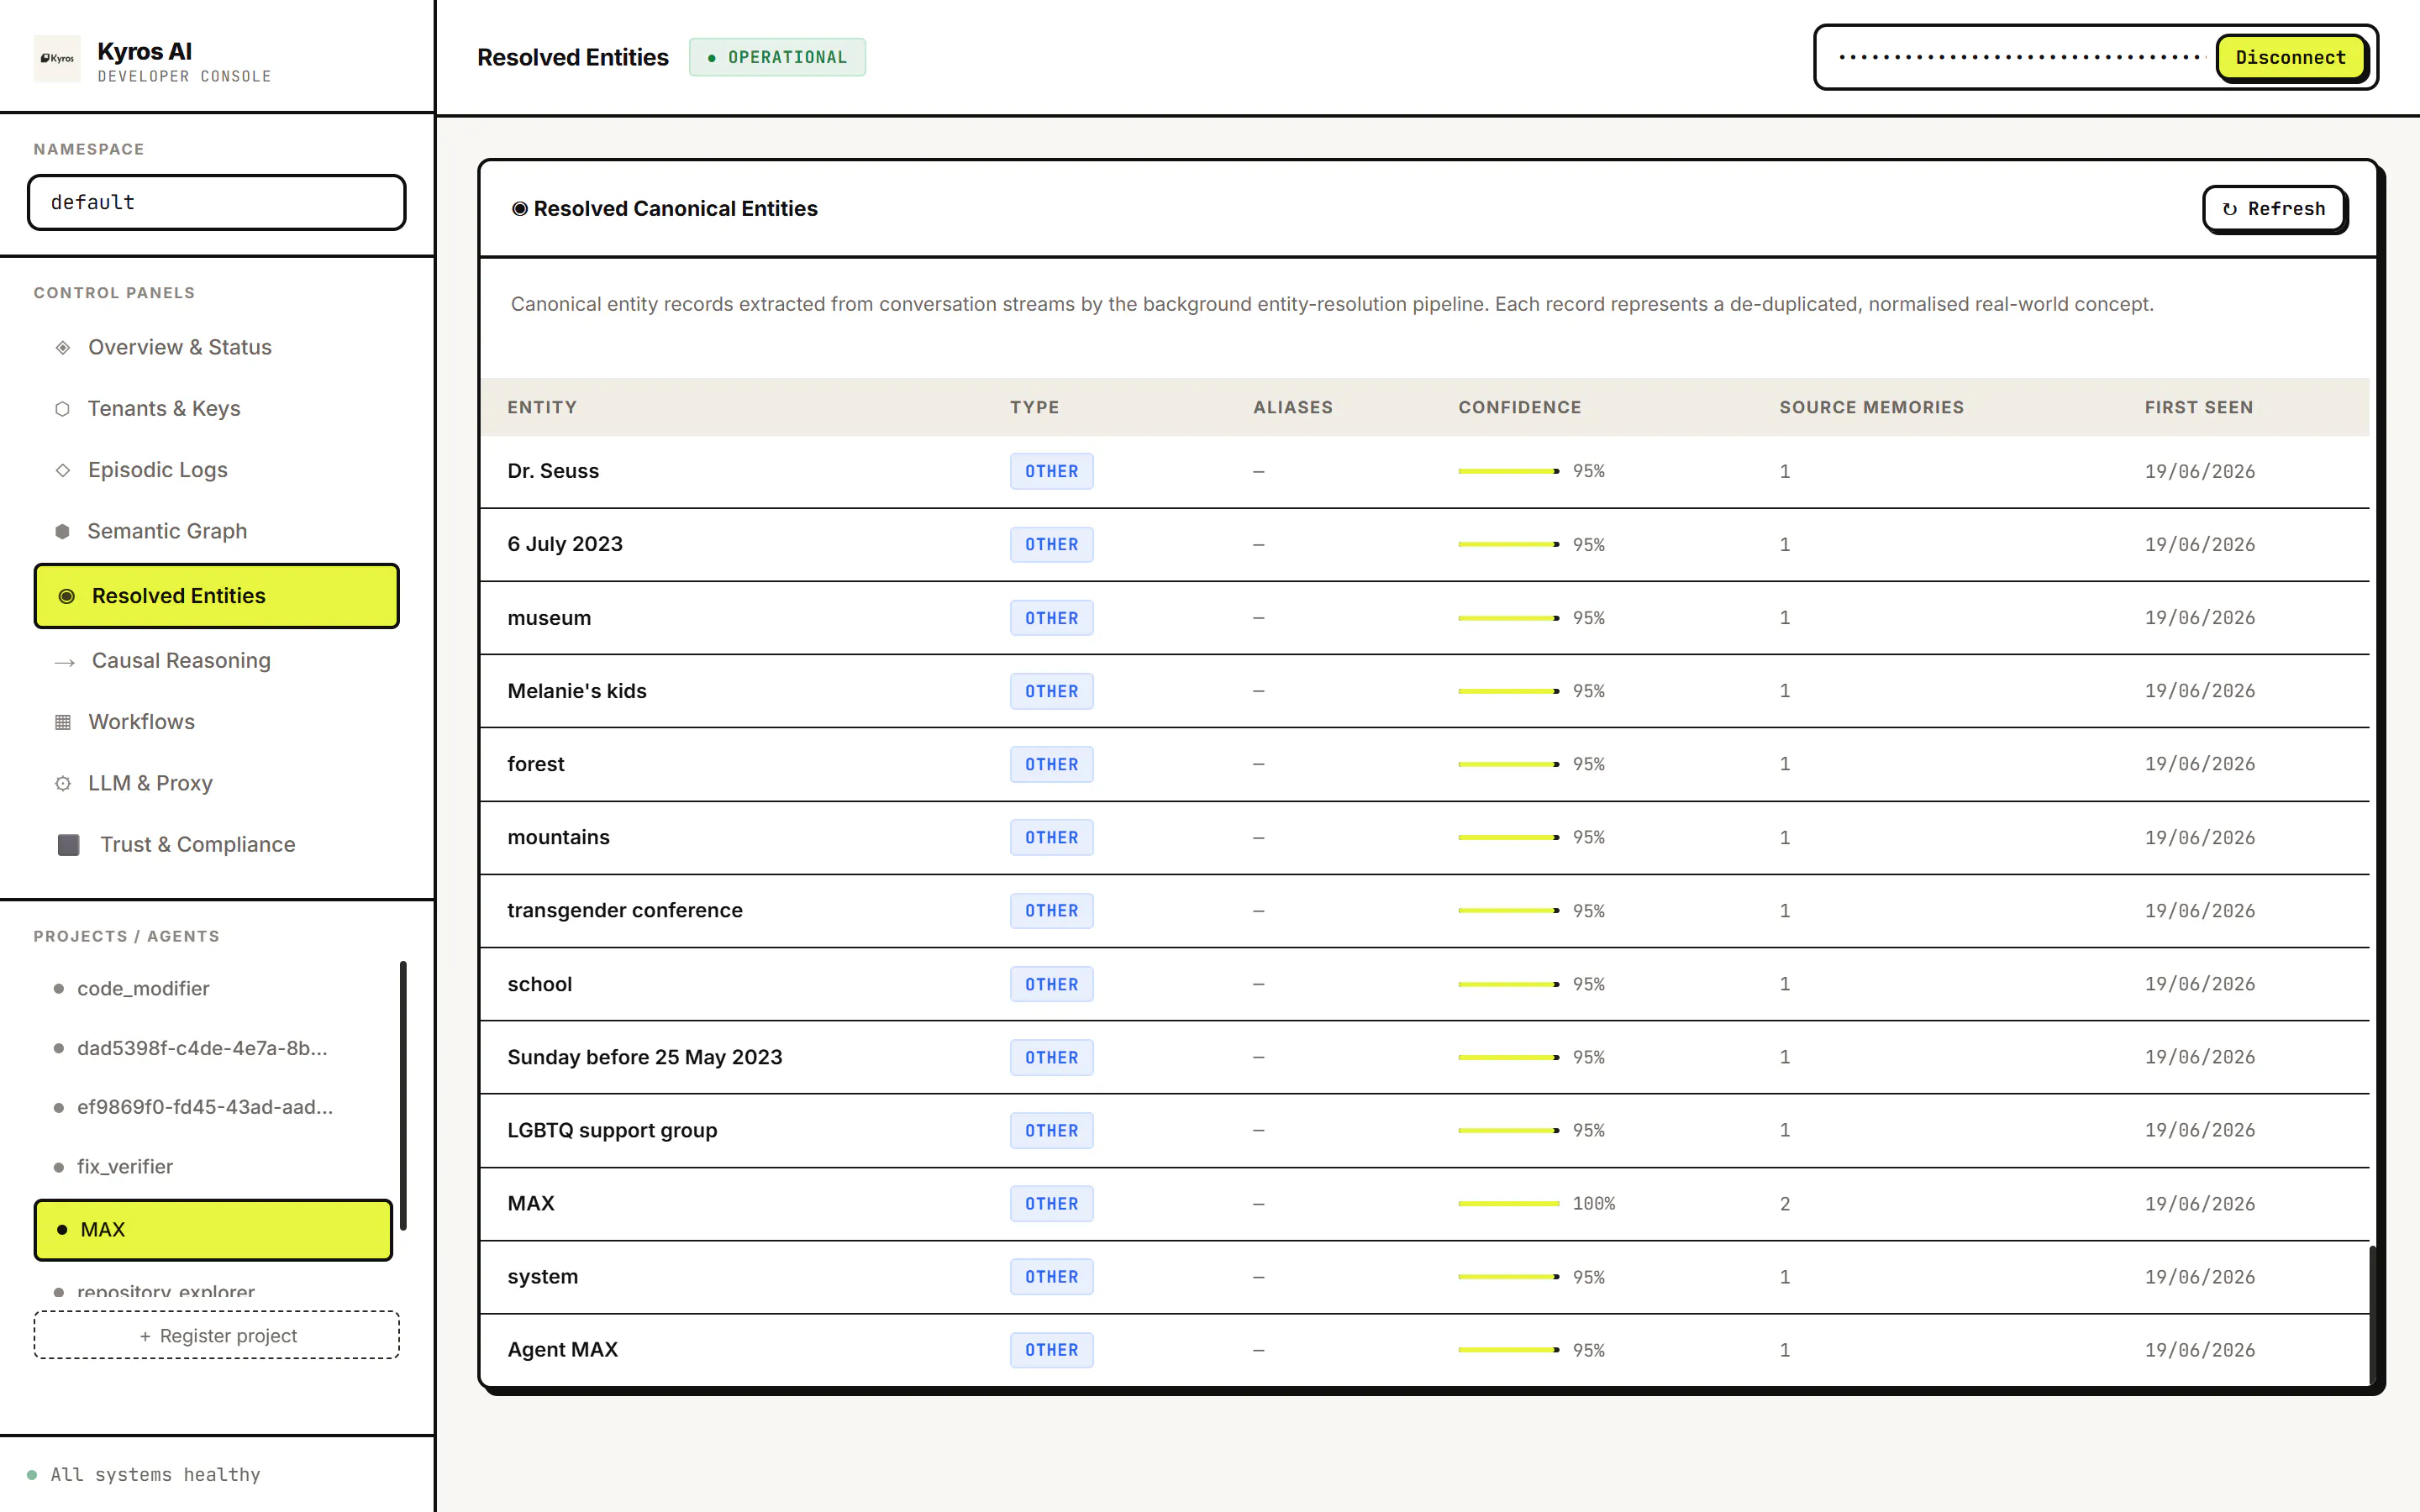Viewport: 2420px width, 1512px height.
Task: Click the Tenants & Keys hexagon icon
Action: click(62, 409)
